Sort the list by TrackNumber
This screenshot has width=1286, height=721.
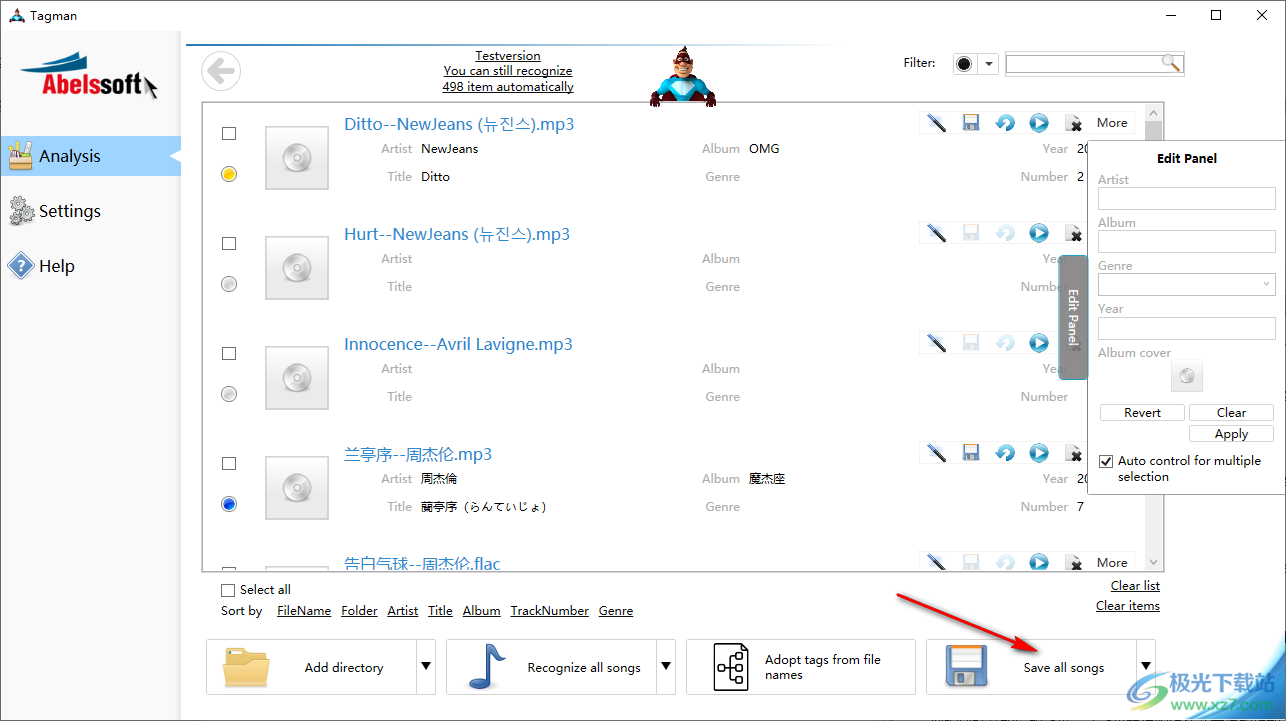550,611
